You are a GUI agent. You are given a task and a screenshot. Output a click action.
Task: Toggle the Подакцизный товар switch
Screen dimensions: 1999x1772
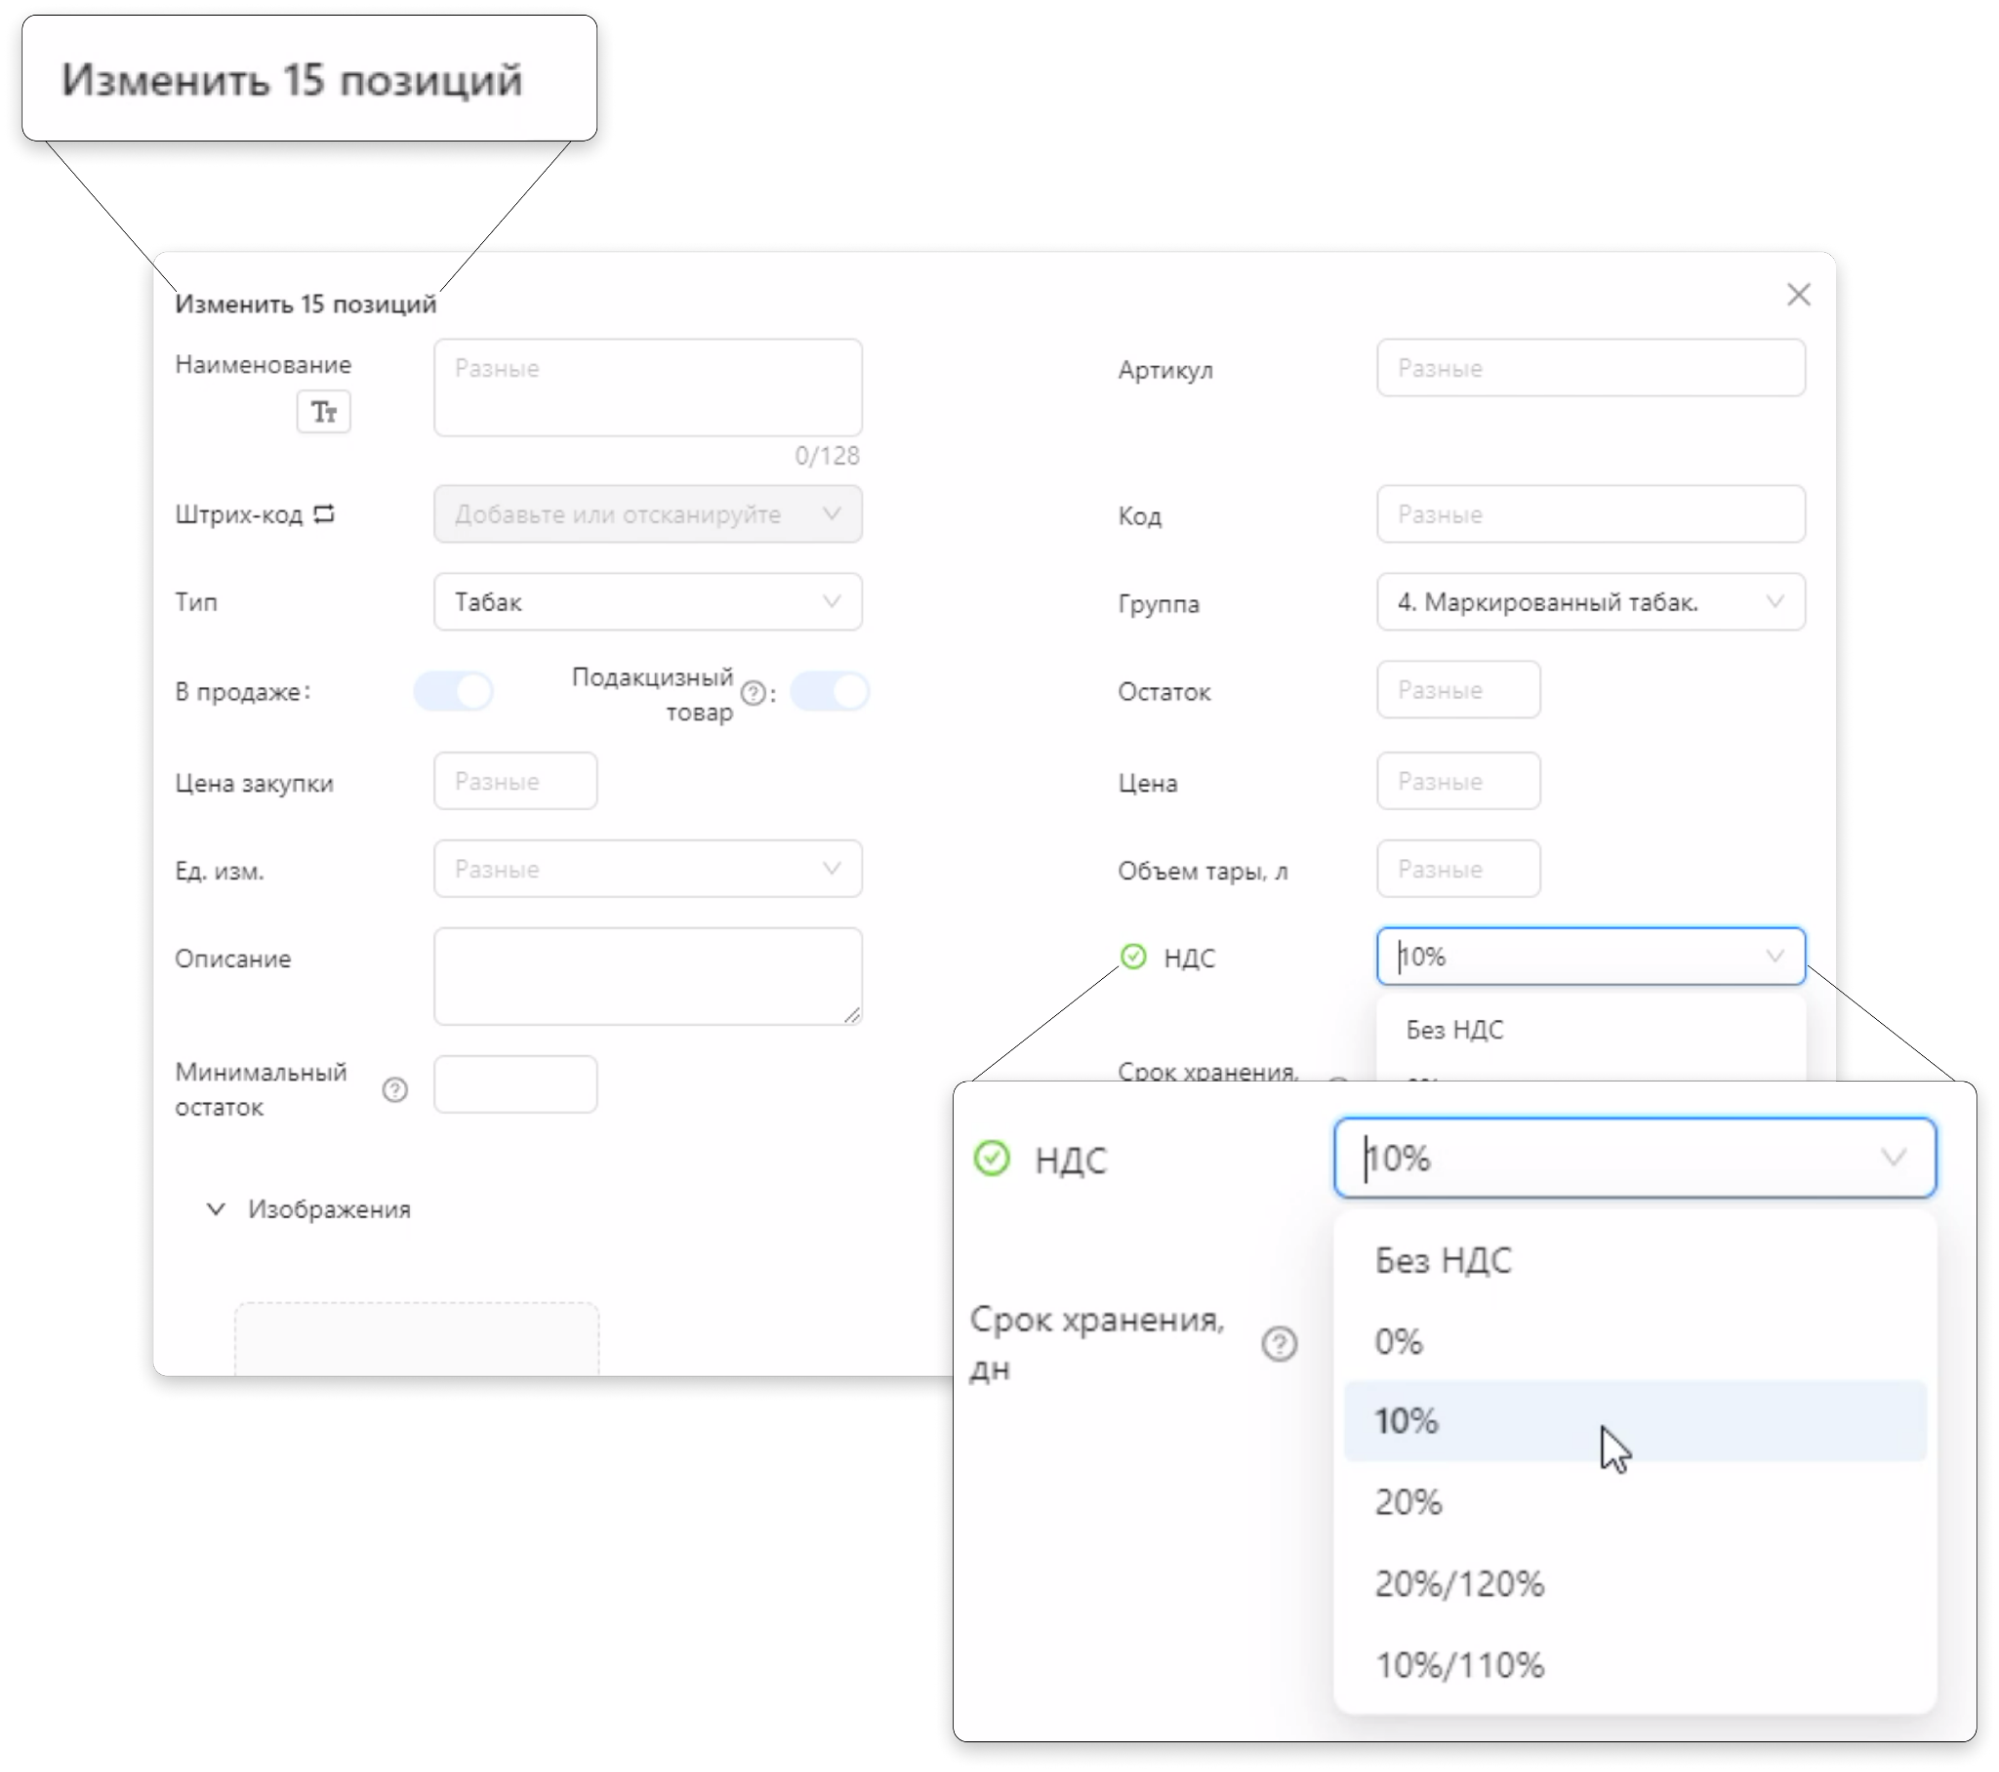(x=830, y=692)
